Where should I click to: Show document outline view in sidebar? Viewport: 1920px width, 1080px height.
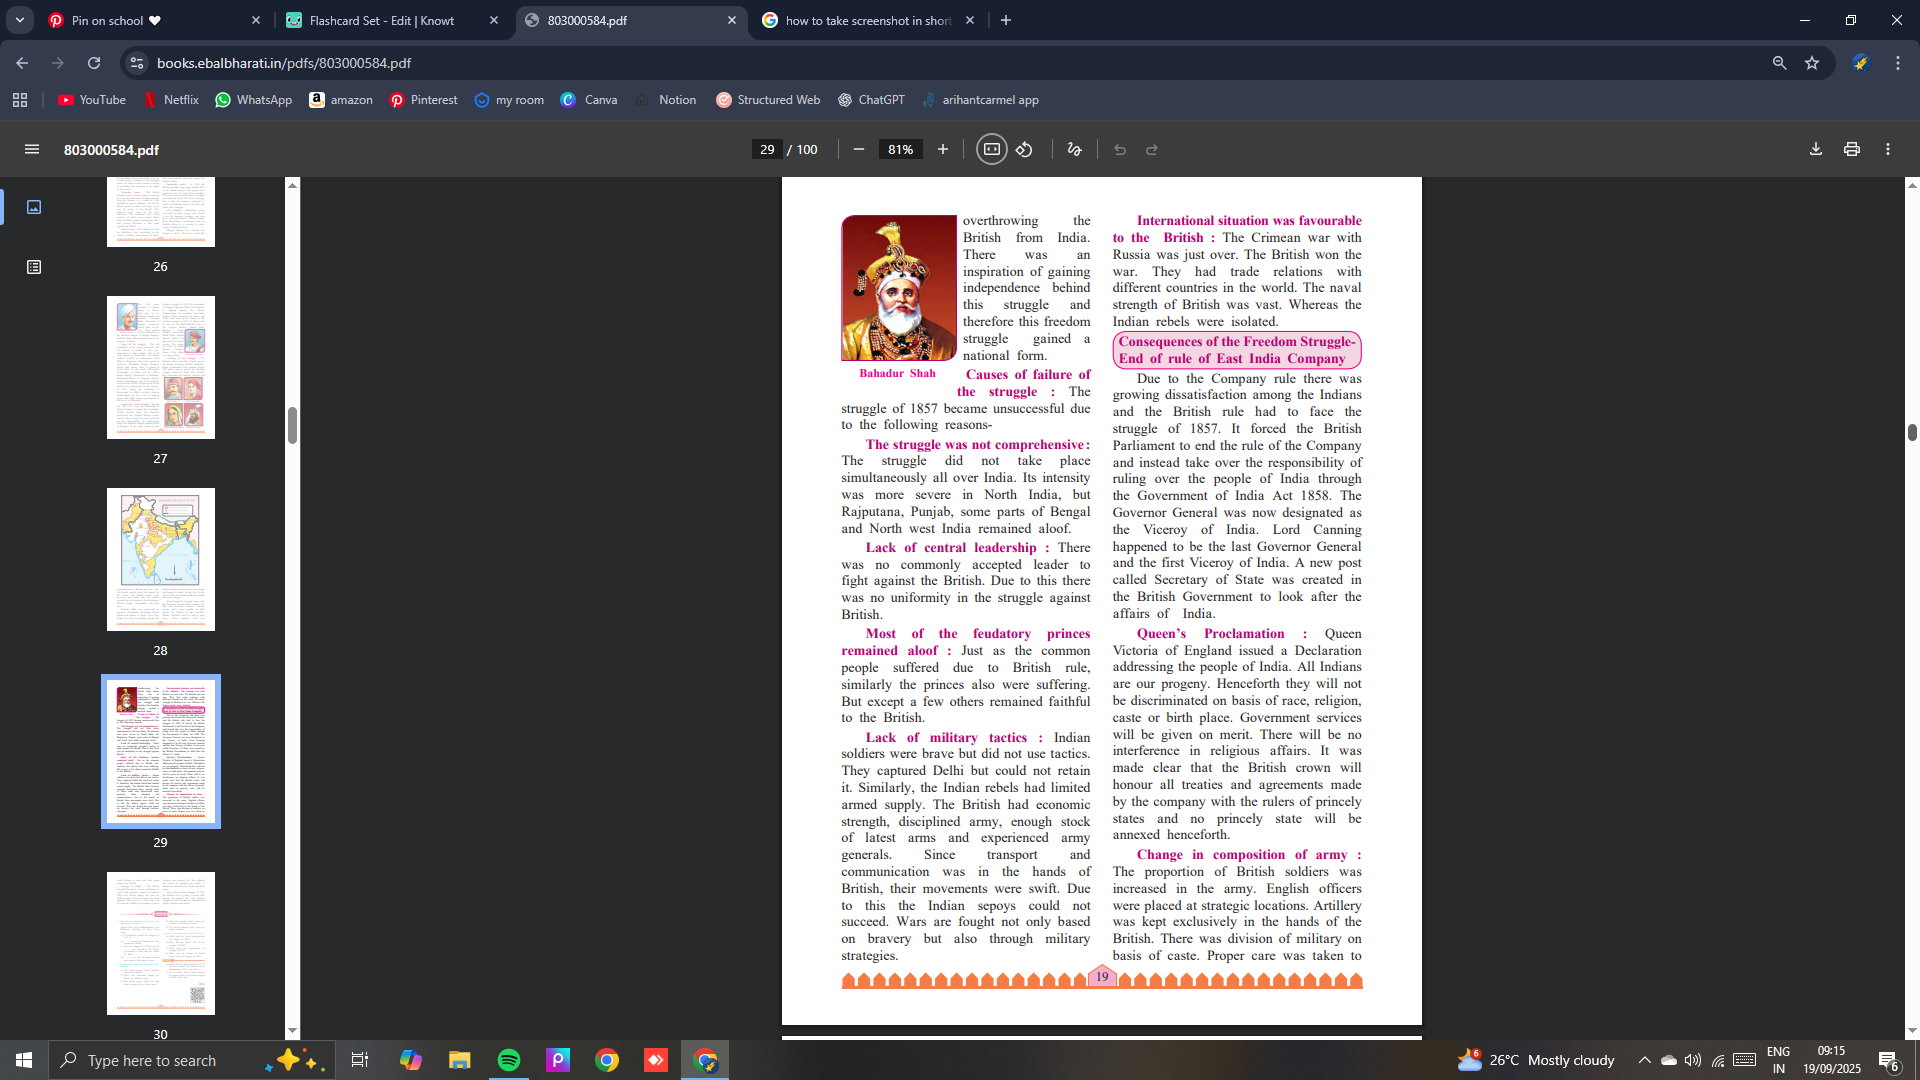pos(34,267)
